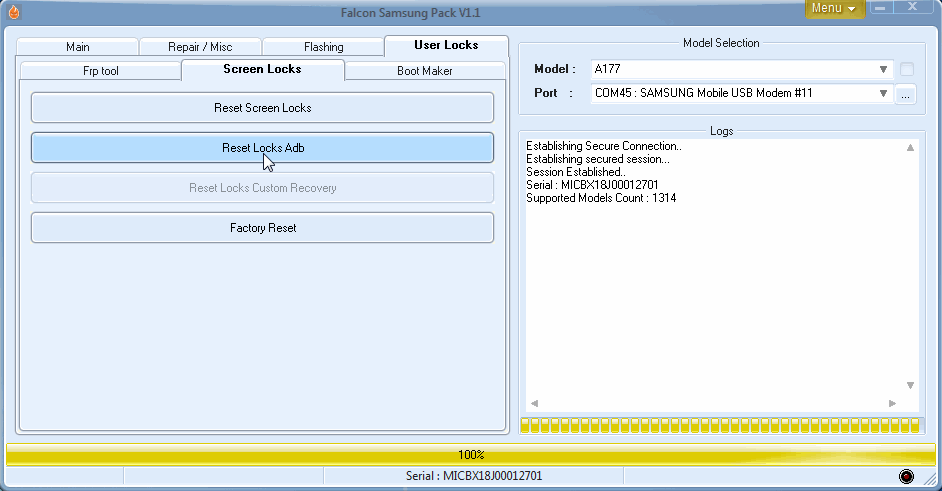942x491 pixels.
Task: Click the Logs scroll left arrow
Action: 534,403
